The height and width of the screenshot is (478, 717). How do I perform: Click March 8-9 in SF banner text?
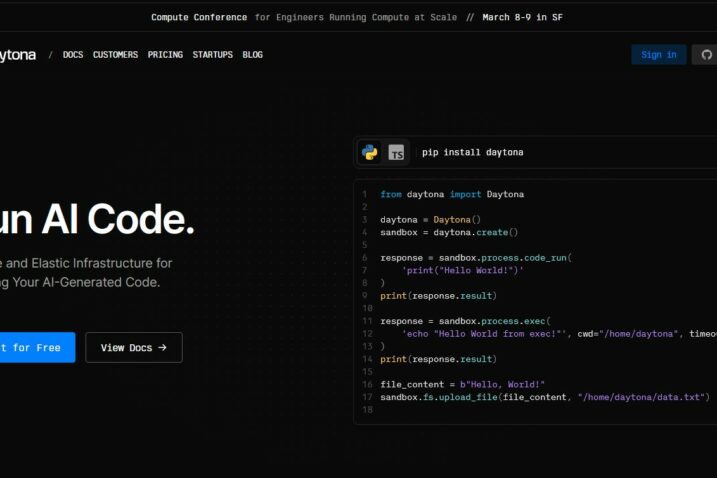522,17
